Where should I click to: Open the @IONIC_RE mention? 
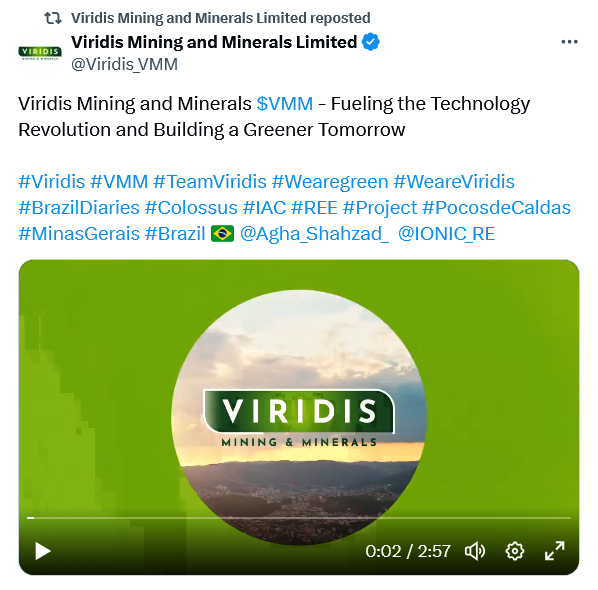447,234
